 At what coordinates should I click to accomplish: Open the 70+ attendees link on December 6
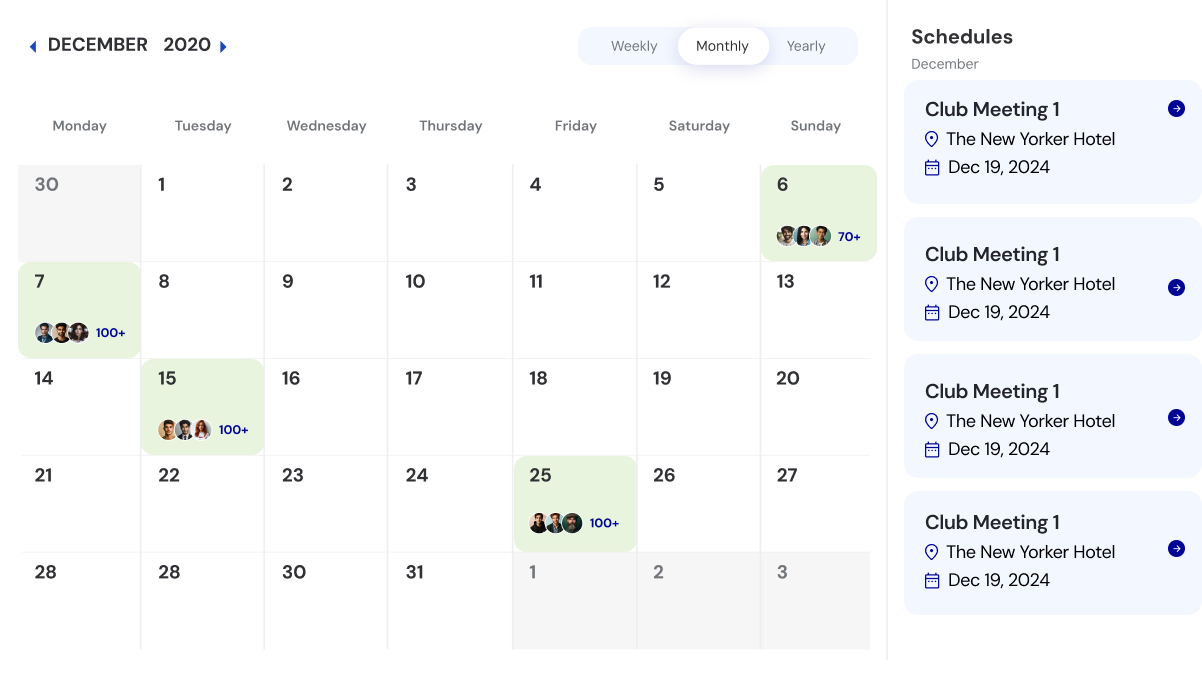coord(849,237)
